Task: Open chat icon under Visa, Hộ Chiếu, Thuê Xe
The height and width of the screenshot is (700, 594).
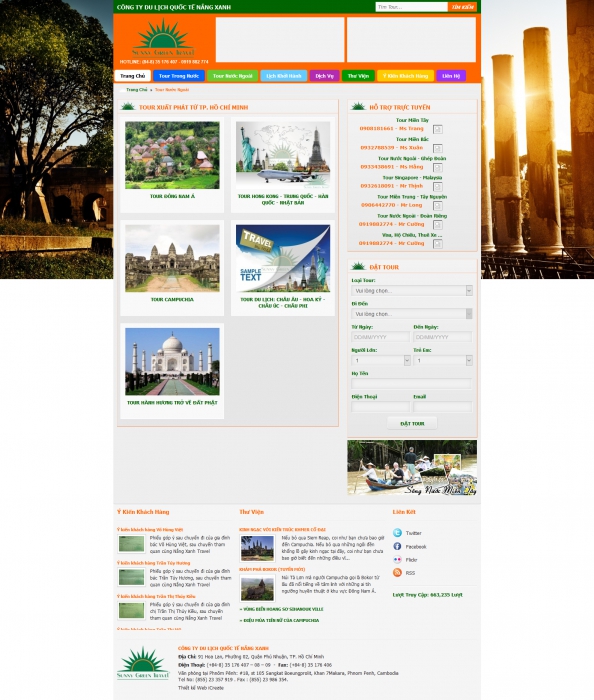Action: (x=438, y=244)
